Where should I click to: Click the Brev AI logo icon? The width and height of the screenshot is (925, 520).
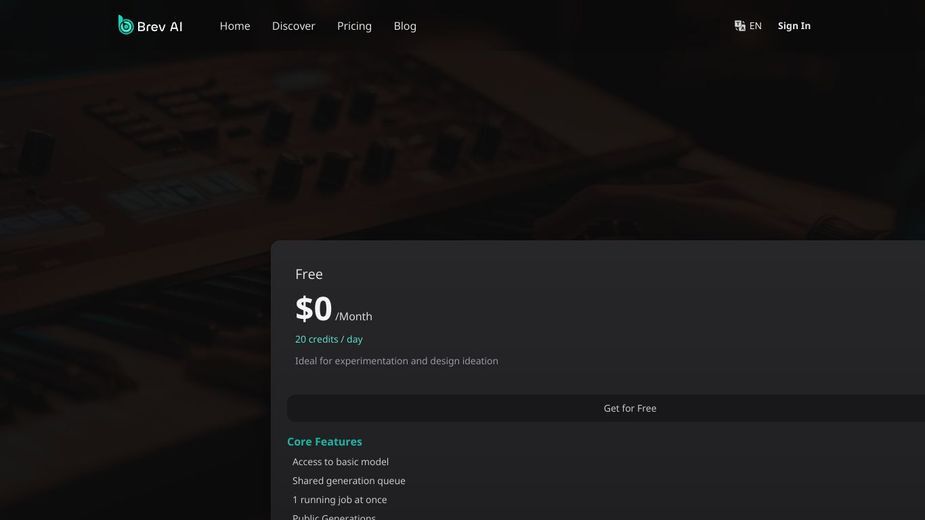[x=125, y=25]
